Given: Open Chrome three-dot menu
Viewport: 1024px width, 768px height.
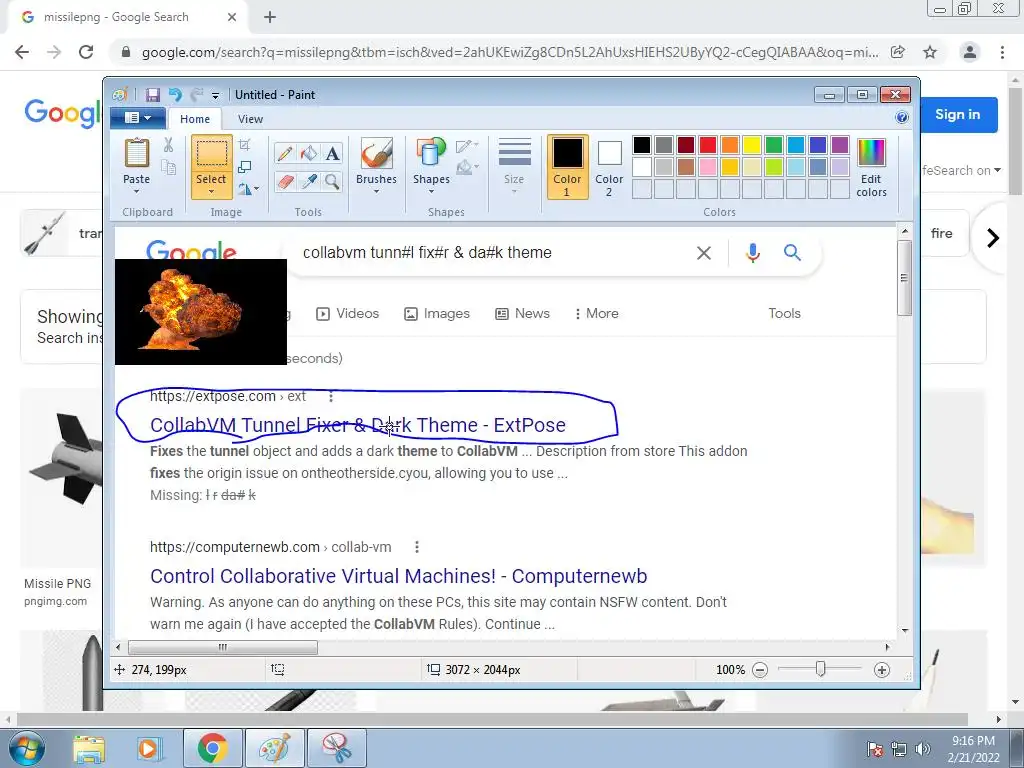Looking at the screenshot, I should tap(1002, 52).
